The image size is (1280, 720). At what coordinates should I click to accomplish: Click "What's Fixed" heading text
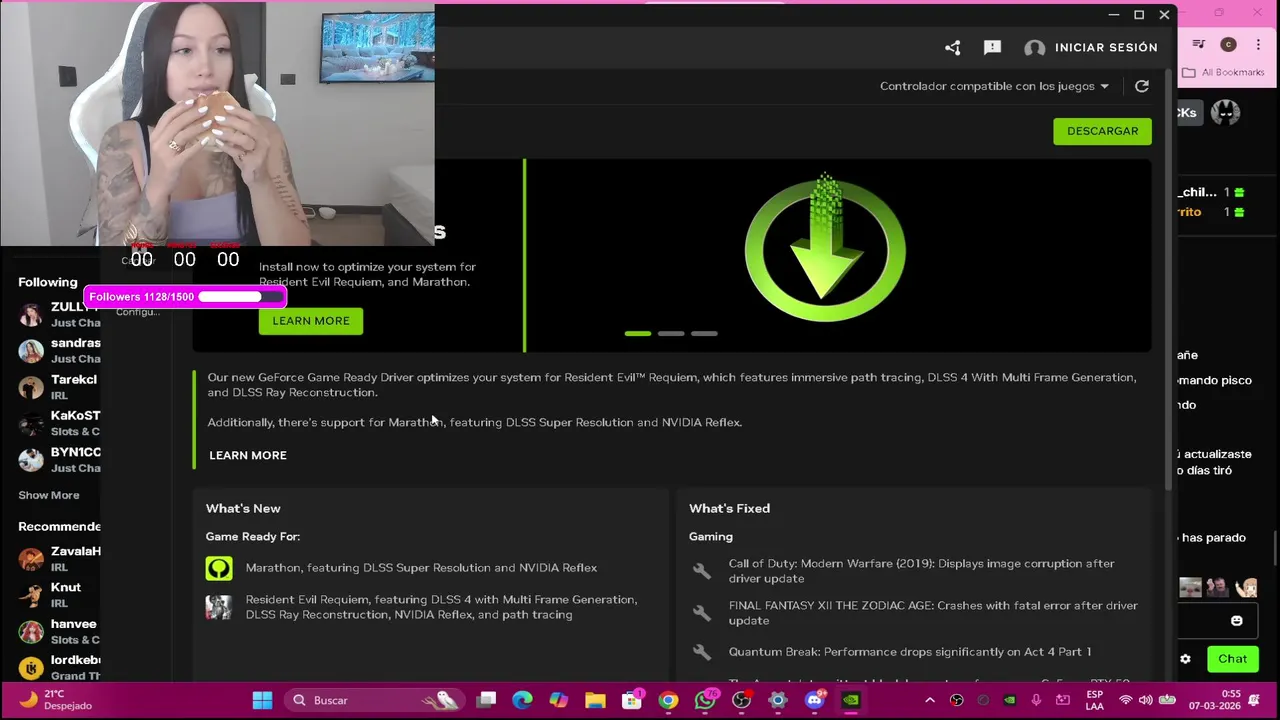coord(729,508)
